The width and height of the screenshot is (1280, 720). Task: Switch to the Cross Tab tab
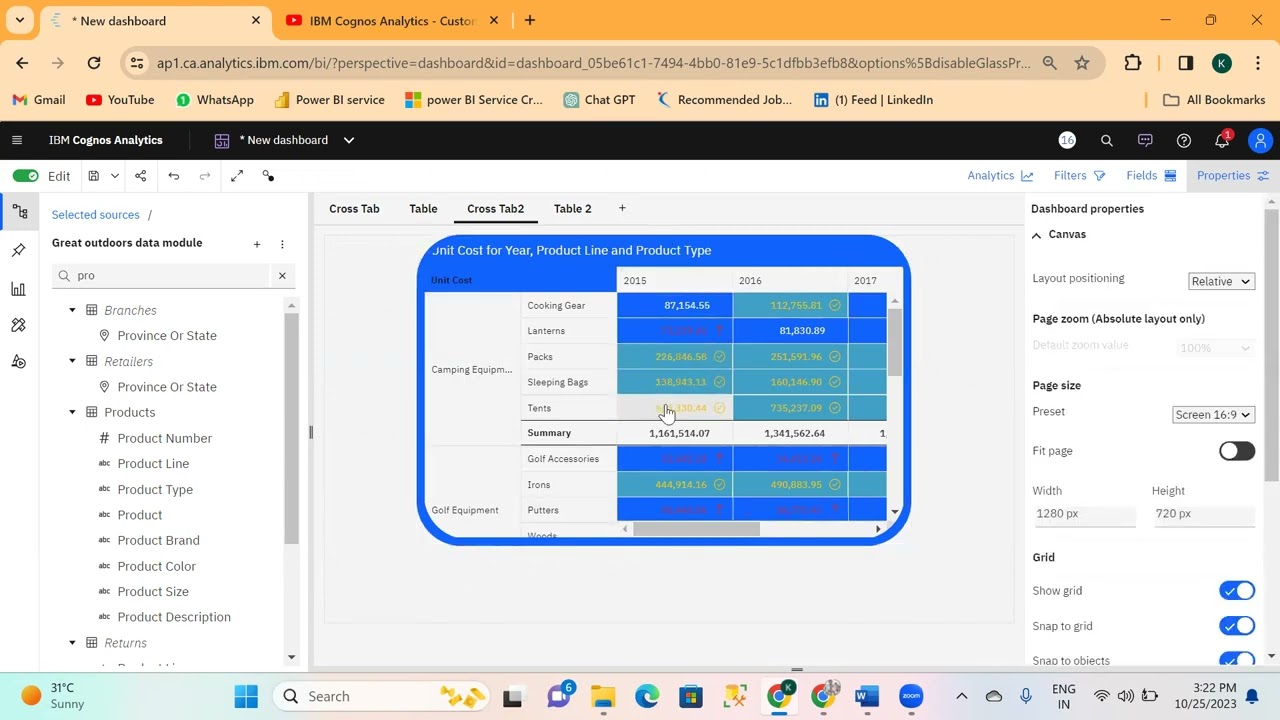click(354, 209)
